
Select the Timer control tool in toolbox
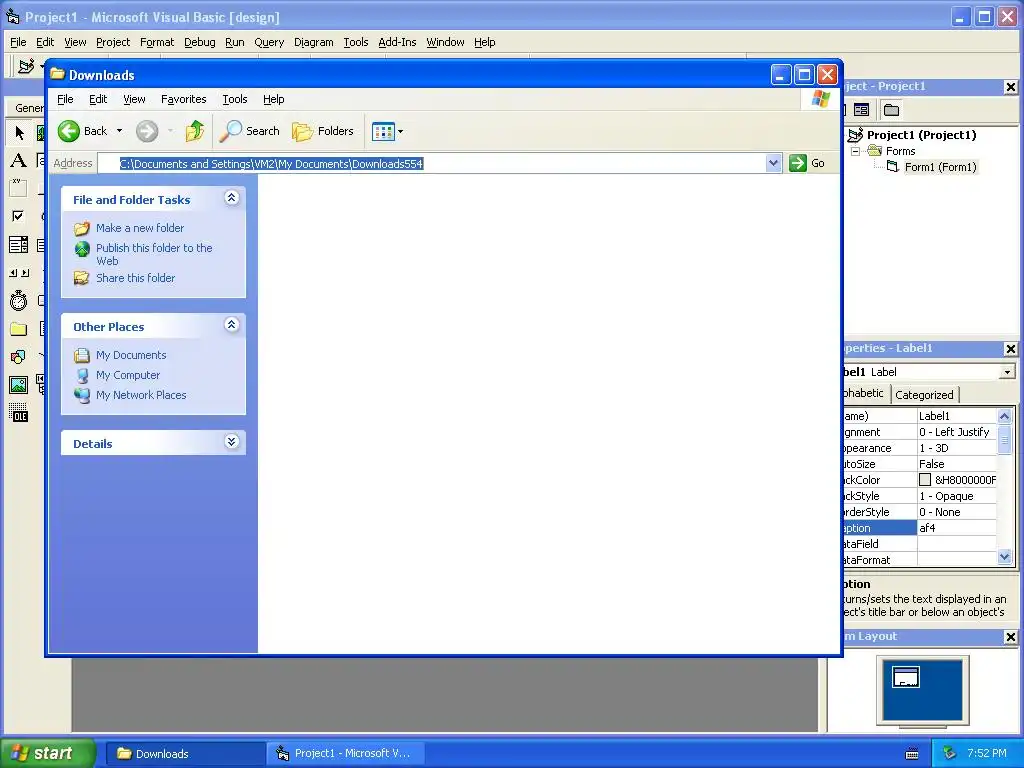[x=19, y=300]
